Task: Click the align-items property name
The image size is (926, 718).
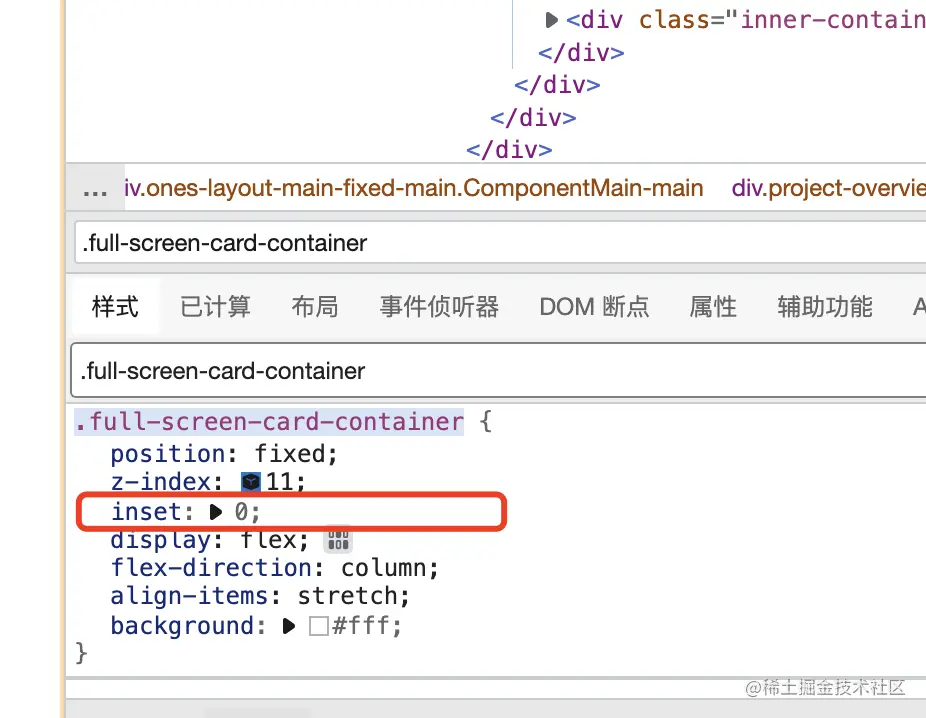Action: [x=190, y=596]
